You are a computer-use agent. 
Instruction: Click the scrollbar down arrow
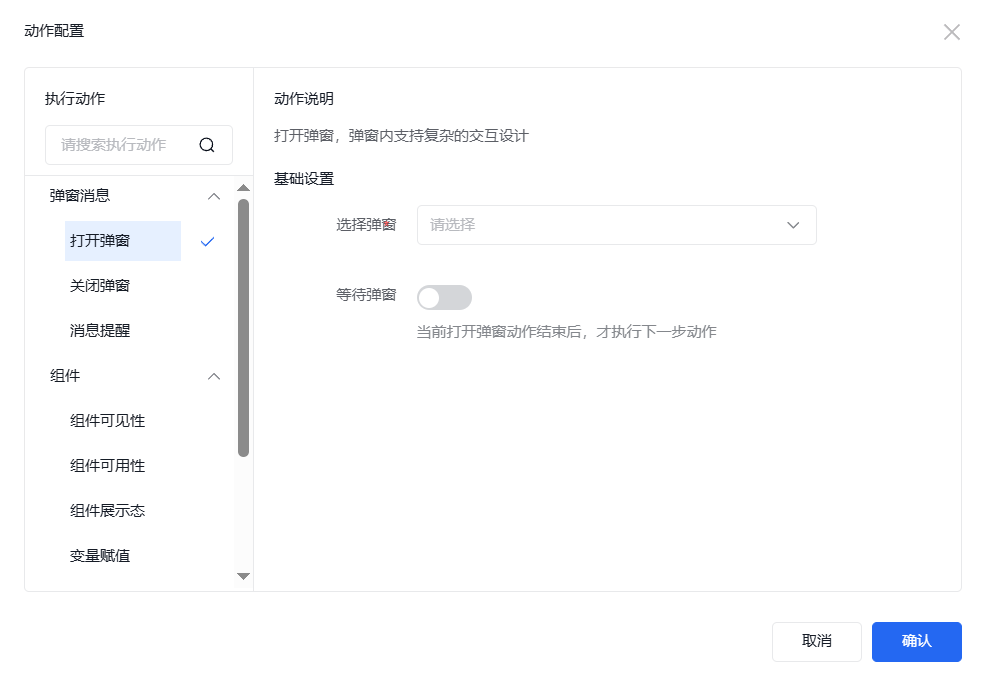pos(243,576)
